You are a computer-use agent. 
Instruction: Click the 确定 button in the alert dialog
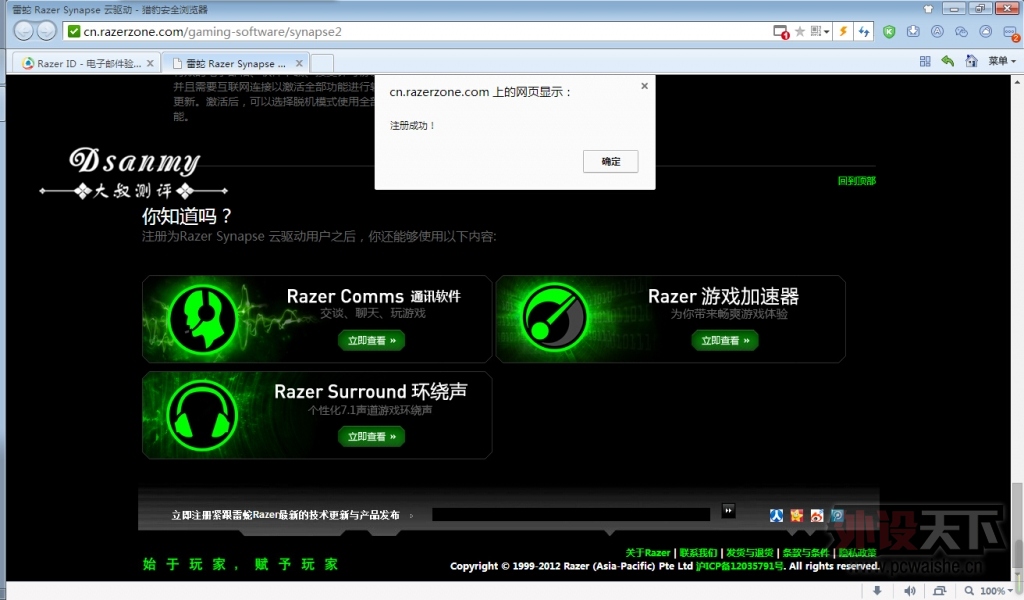[610, 161]
